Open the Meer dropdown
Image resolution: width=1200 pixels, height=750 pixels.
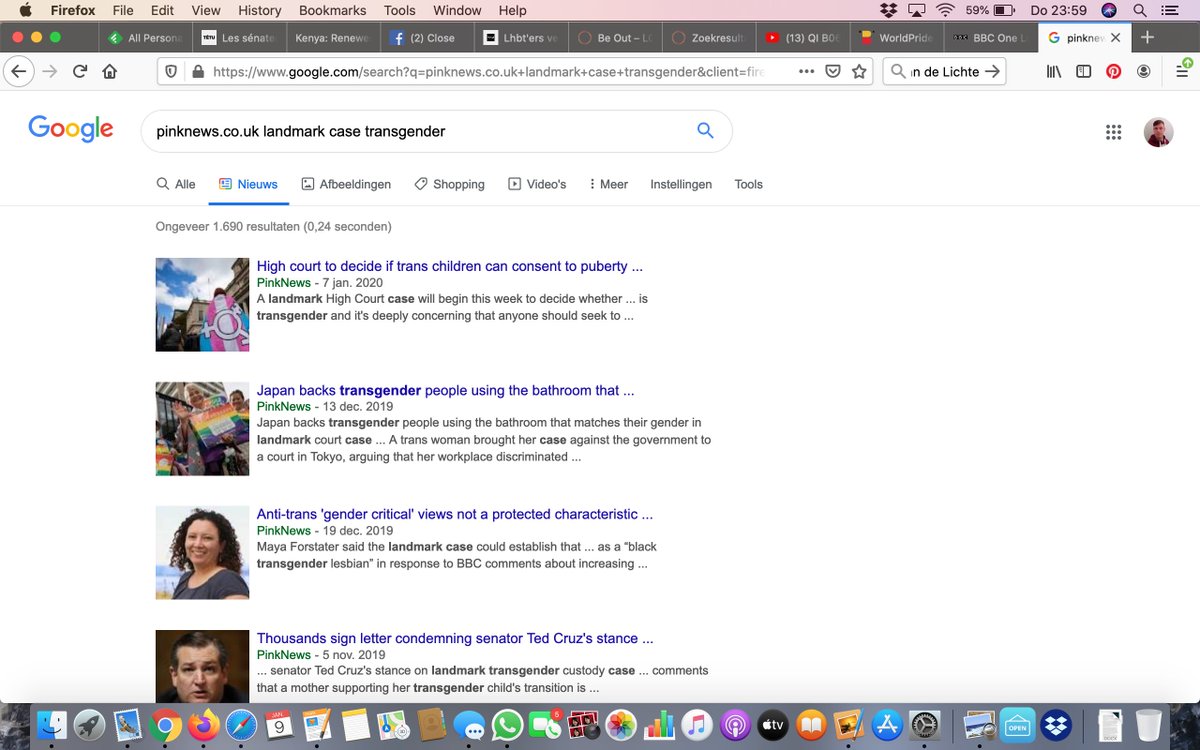pos(608,184)
